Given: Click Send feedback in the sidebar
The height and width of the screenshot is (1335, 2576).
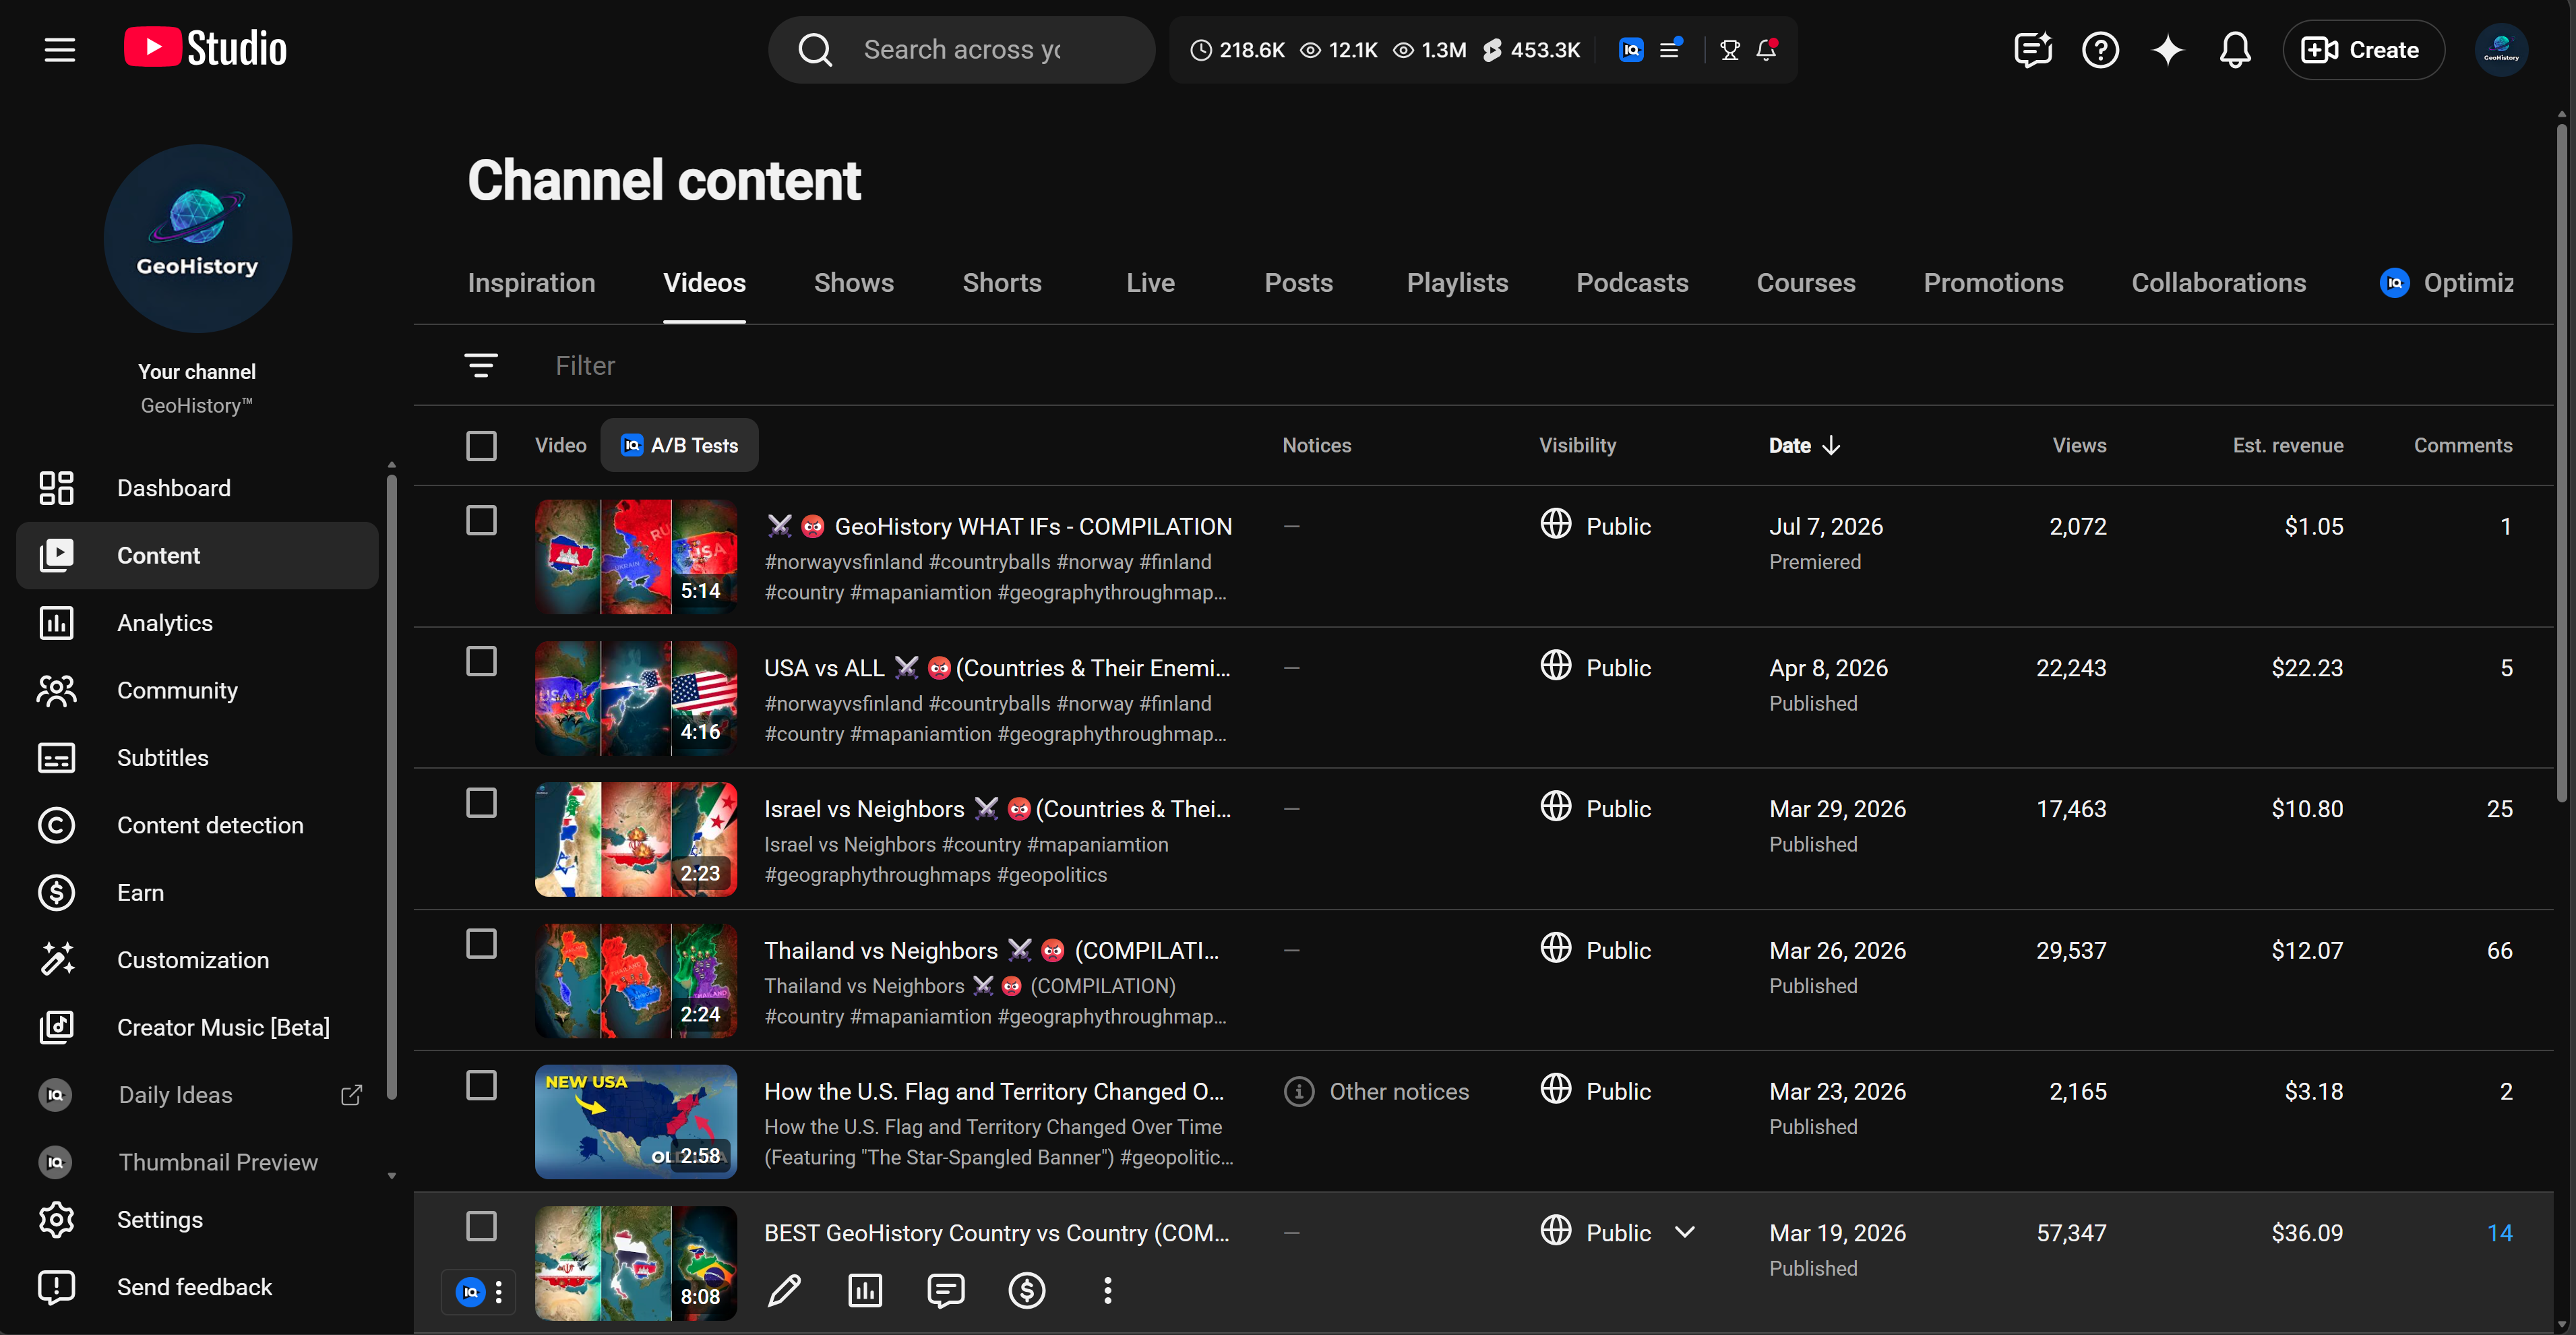Looking at the screenshot, I should [197, 1287].
